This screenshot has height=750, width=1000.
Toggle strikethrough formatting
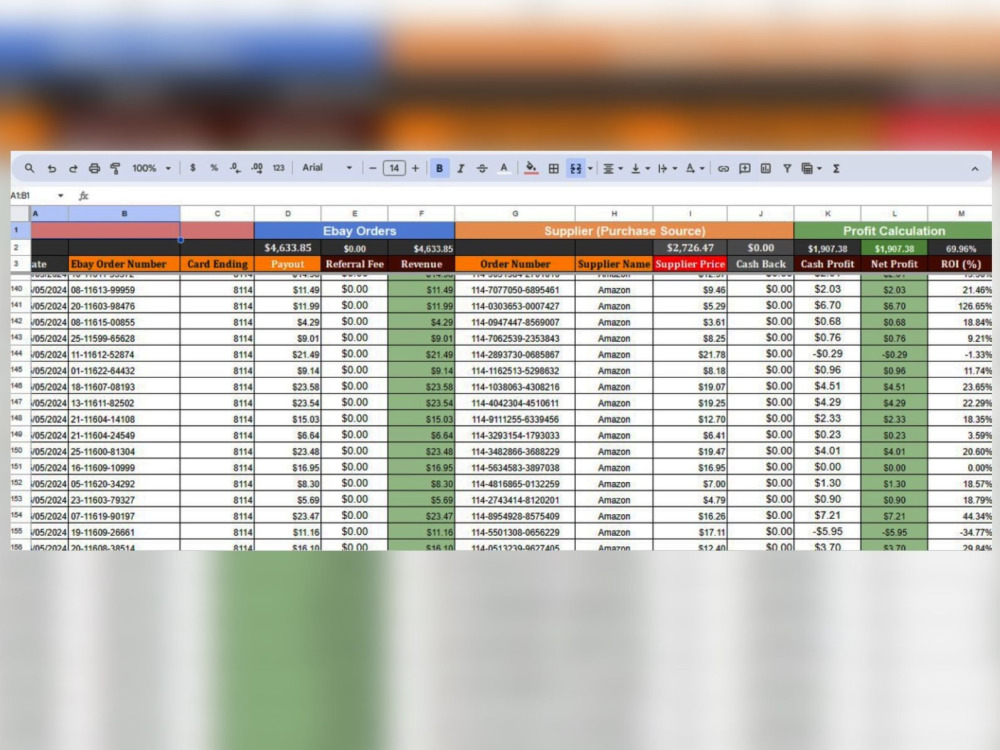click(x=482, y=168)
